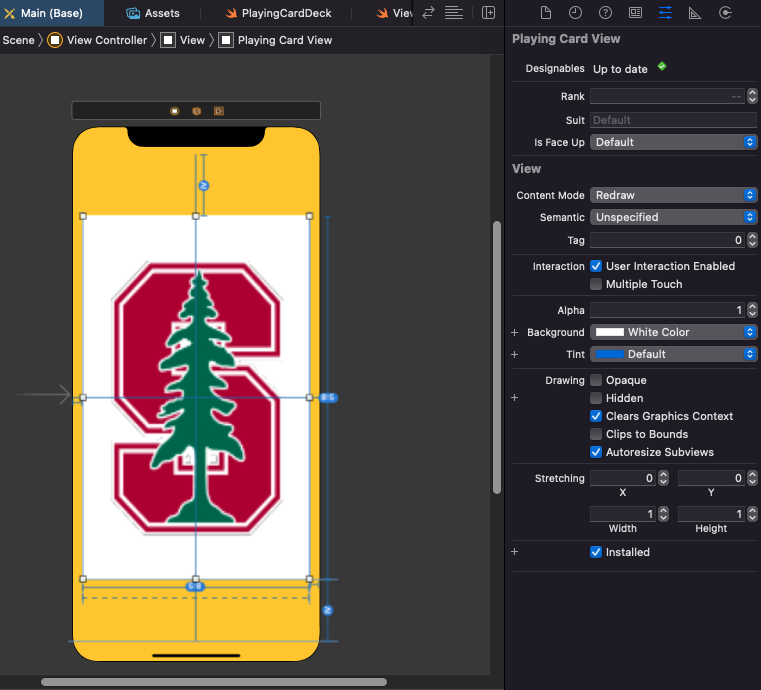Add variation for Background color
This screenshot has height=690, width=761.
pos(514,332)
